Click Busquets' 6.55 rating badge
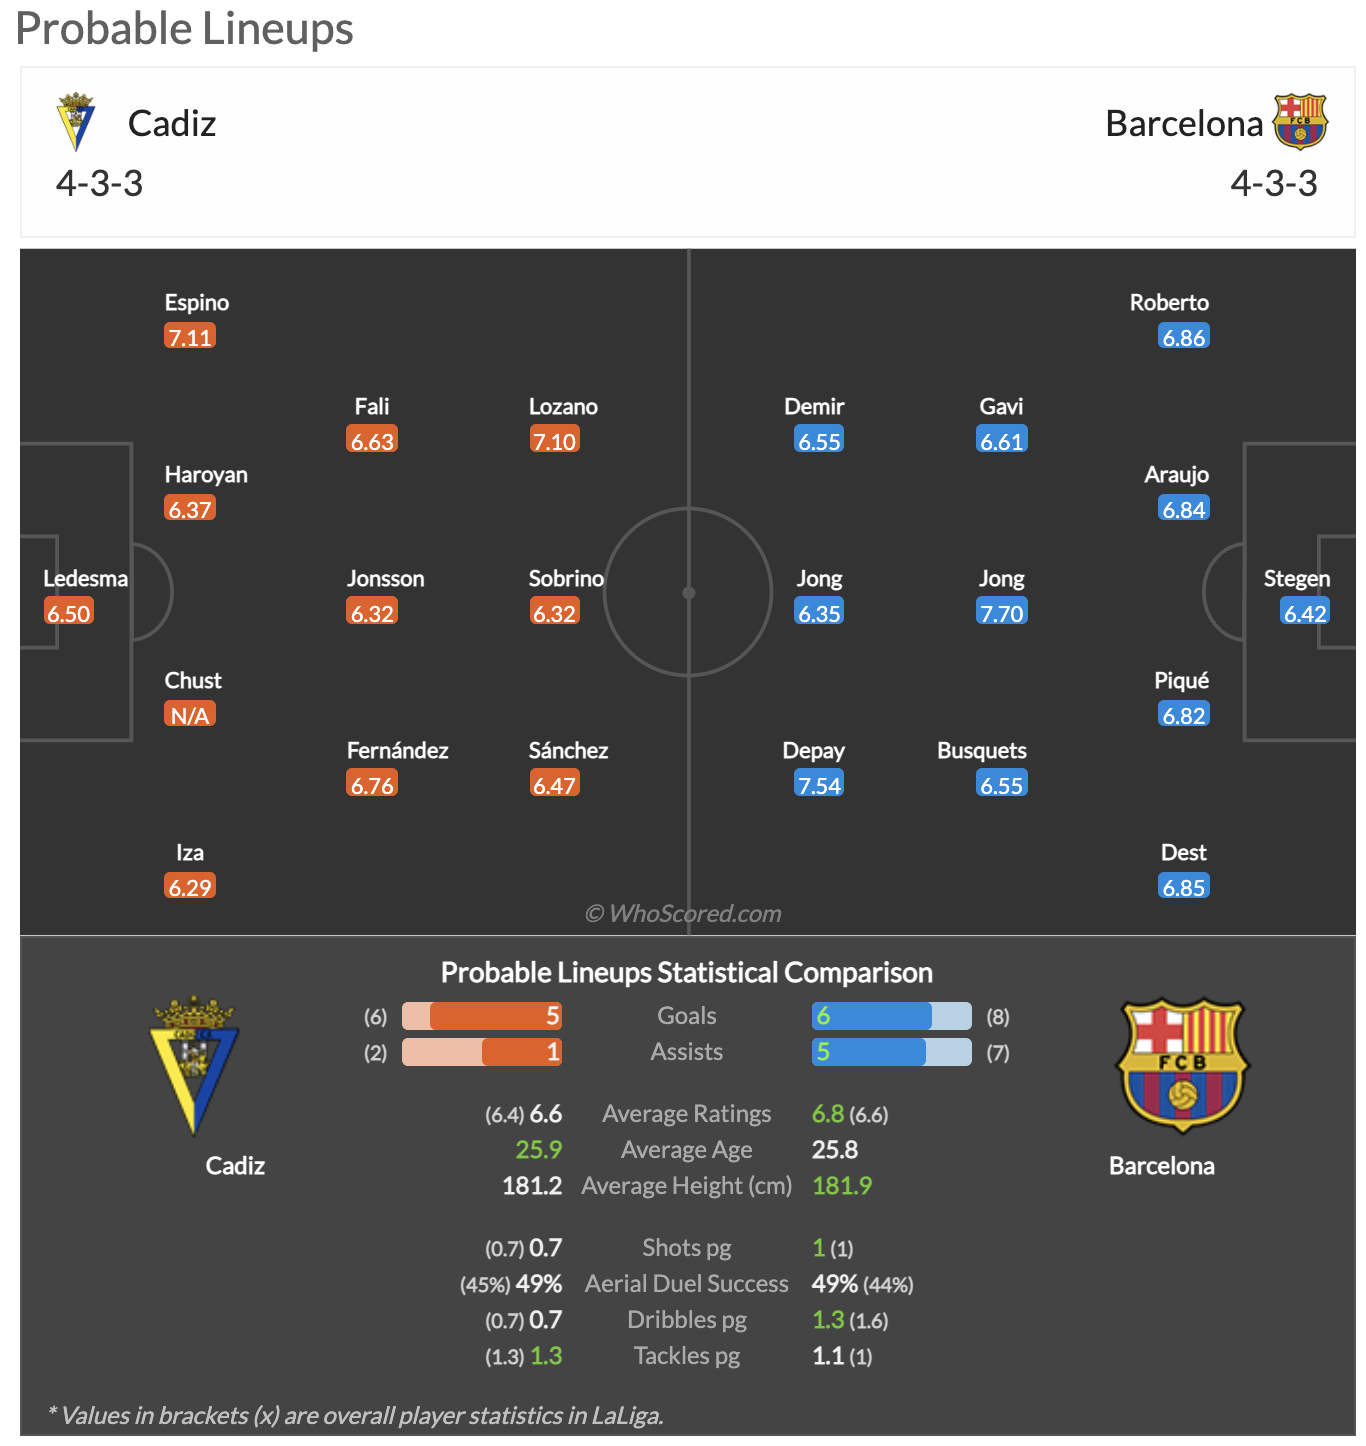Screen dimensions: 1366x1446 coord(1002,785)
